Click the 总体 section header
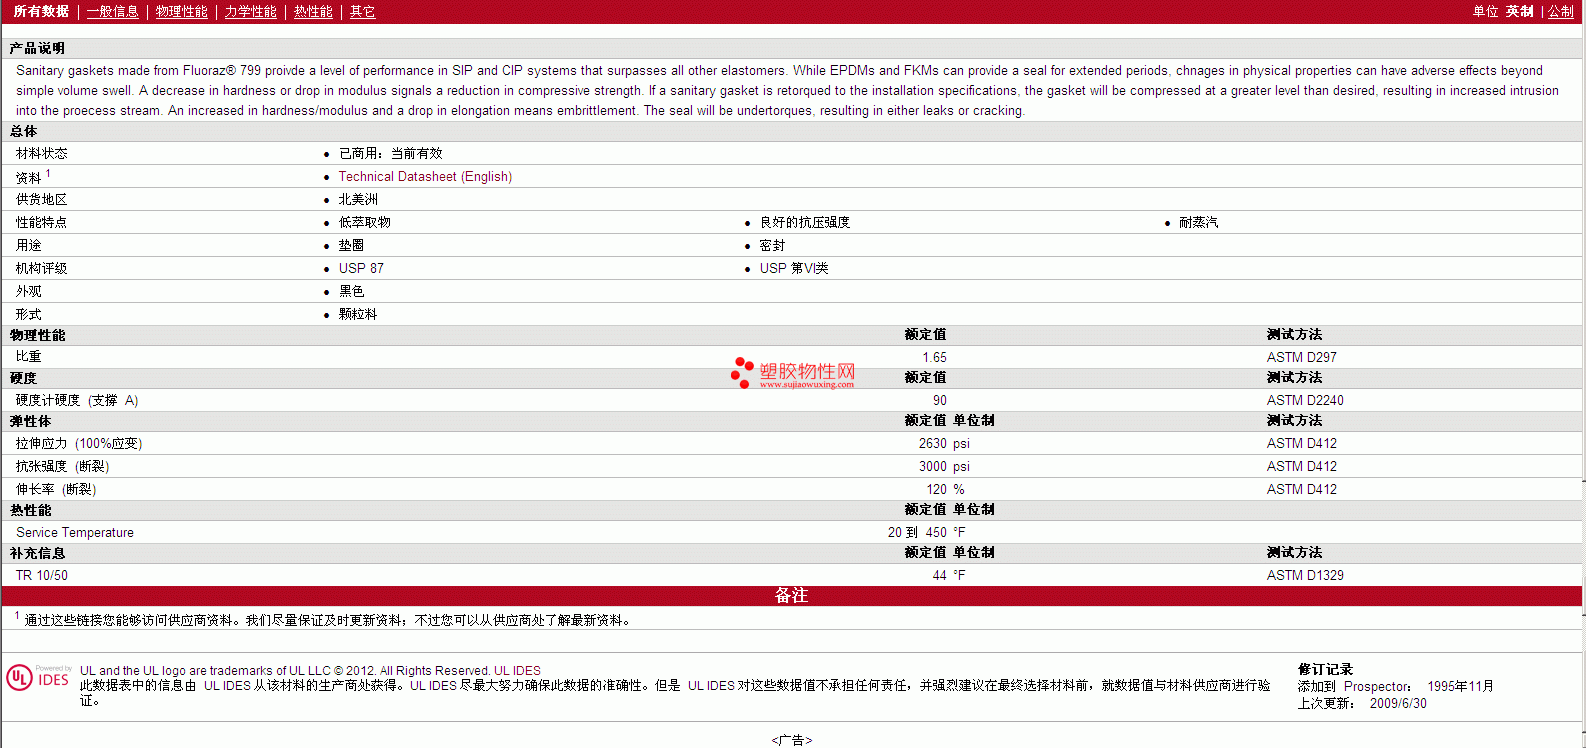The image size is (1586, 748). coord(24,131)
